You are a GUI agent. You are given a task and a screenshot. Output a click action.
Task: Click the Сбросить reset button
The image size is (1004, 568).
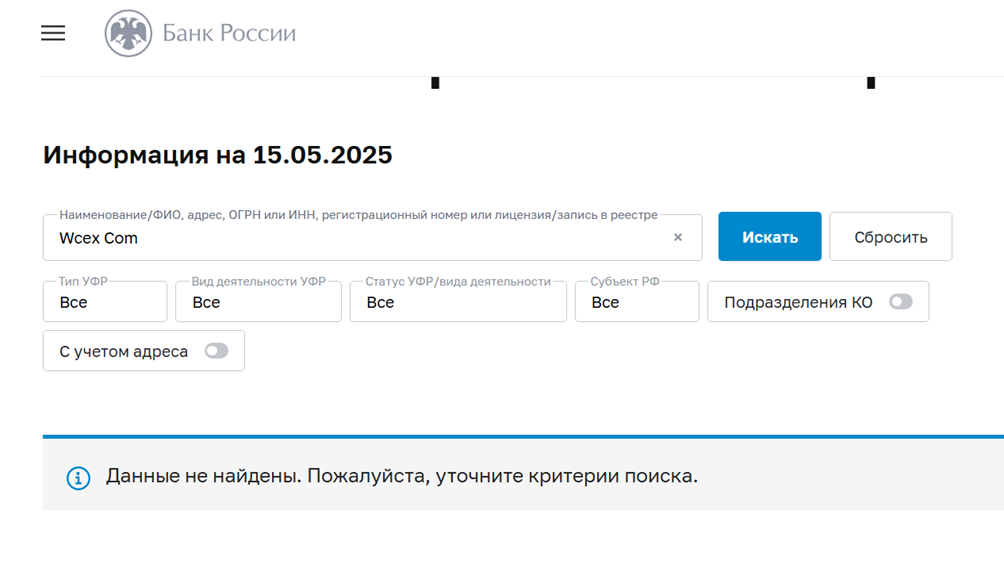pos(890,237)
